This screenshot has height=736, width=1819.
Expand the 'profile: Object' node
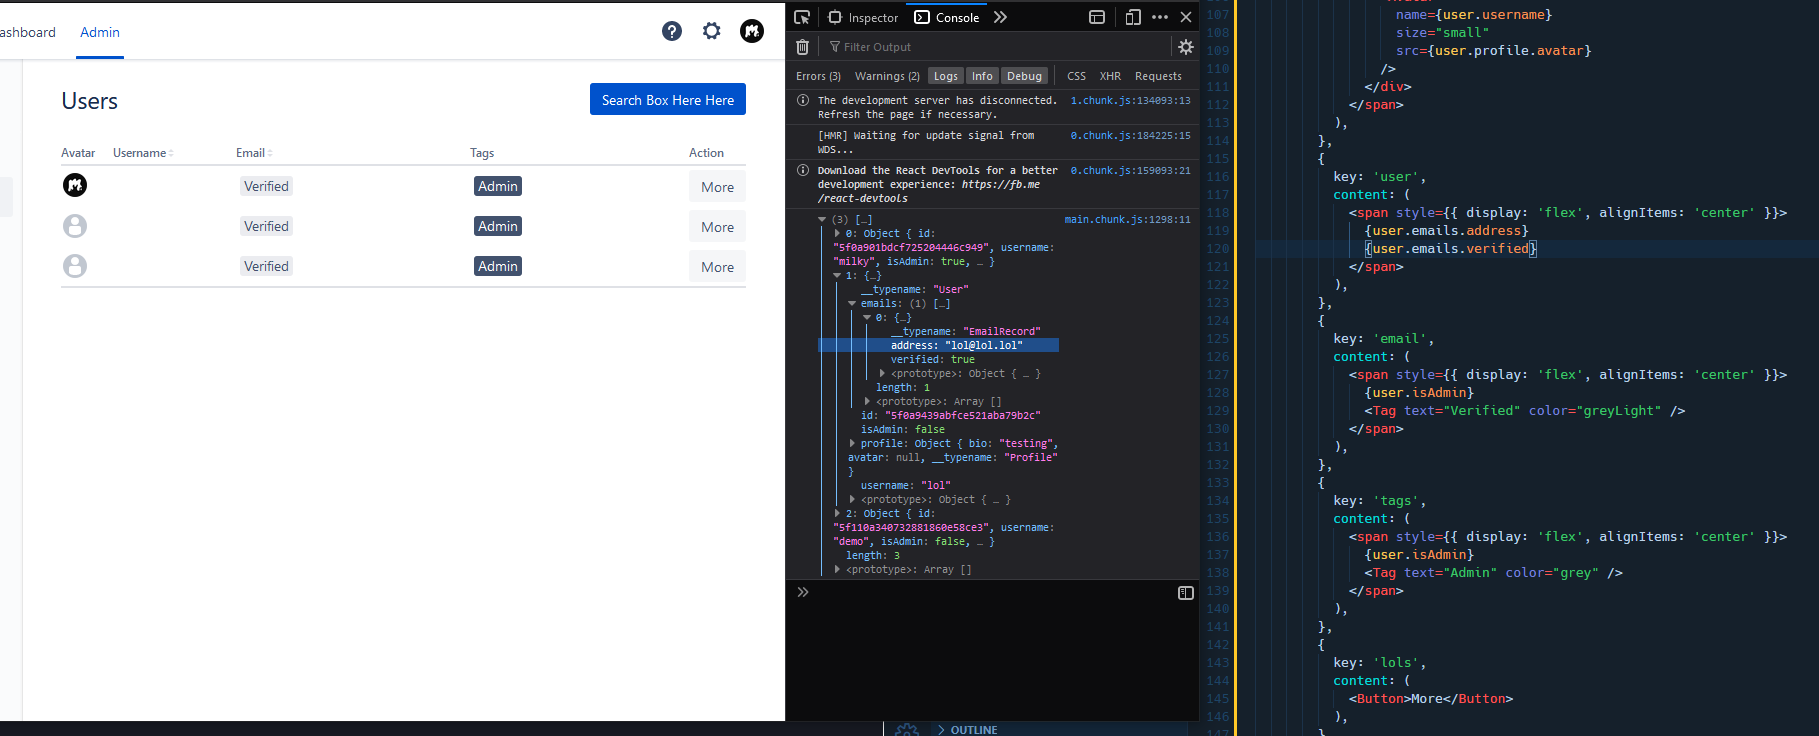(x=852, y=444)
